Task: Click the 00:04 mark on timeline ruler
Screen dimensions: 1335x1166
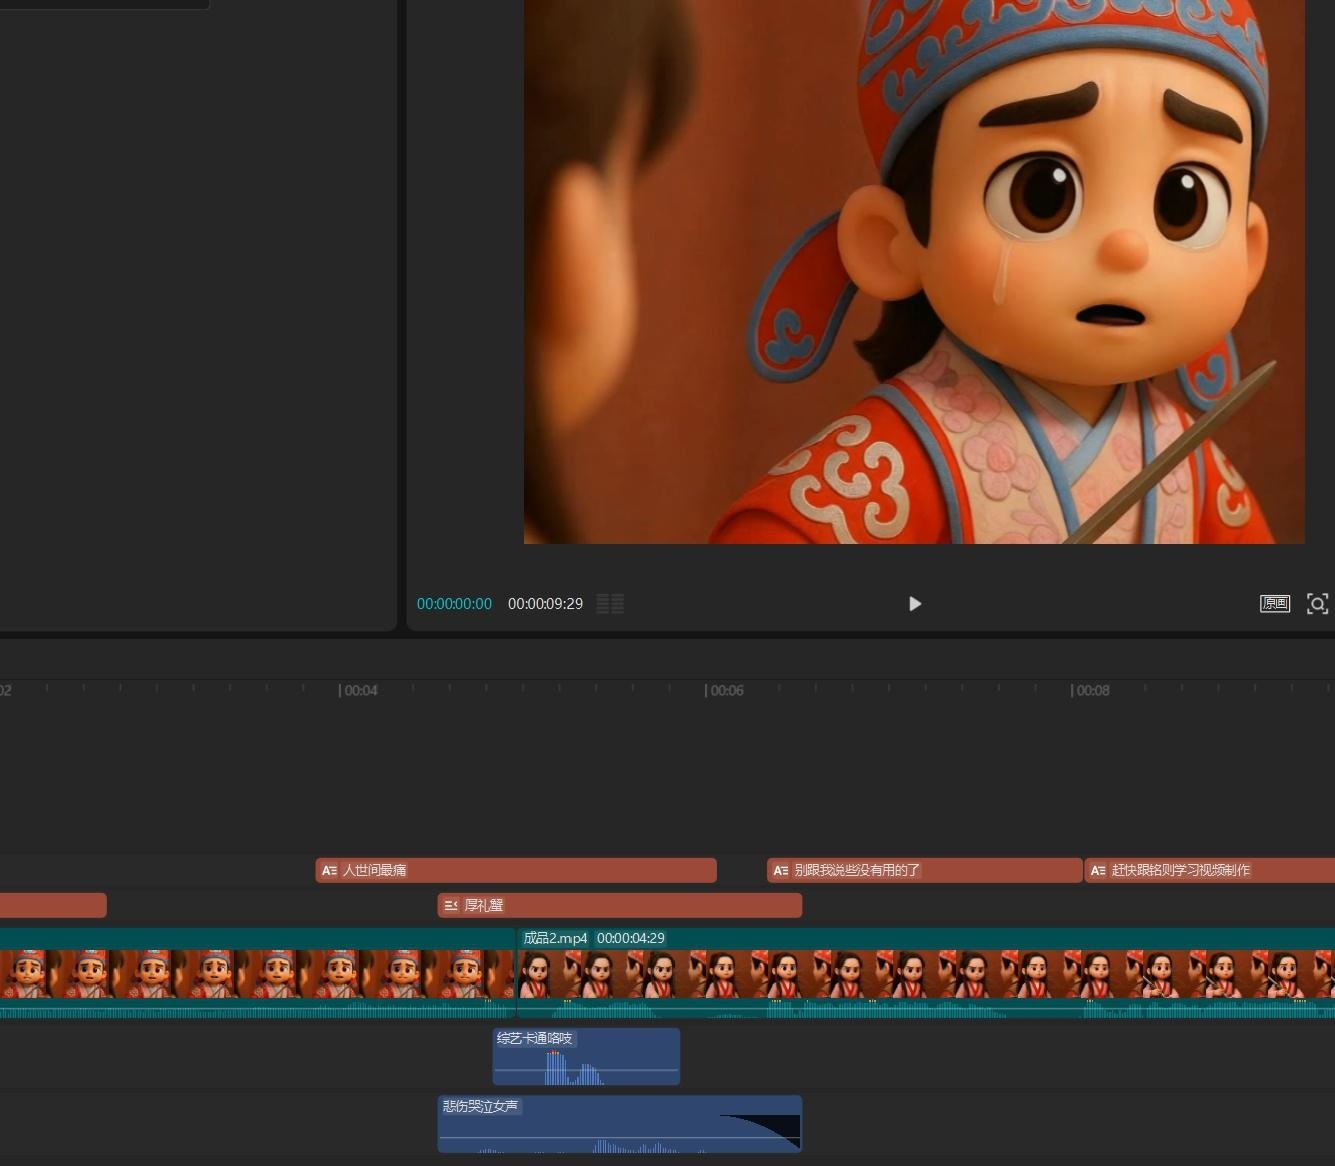Action: [358, 690]
